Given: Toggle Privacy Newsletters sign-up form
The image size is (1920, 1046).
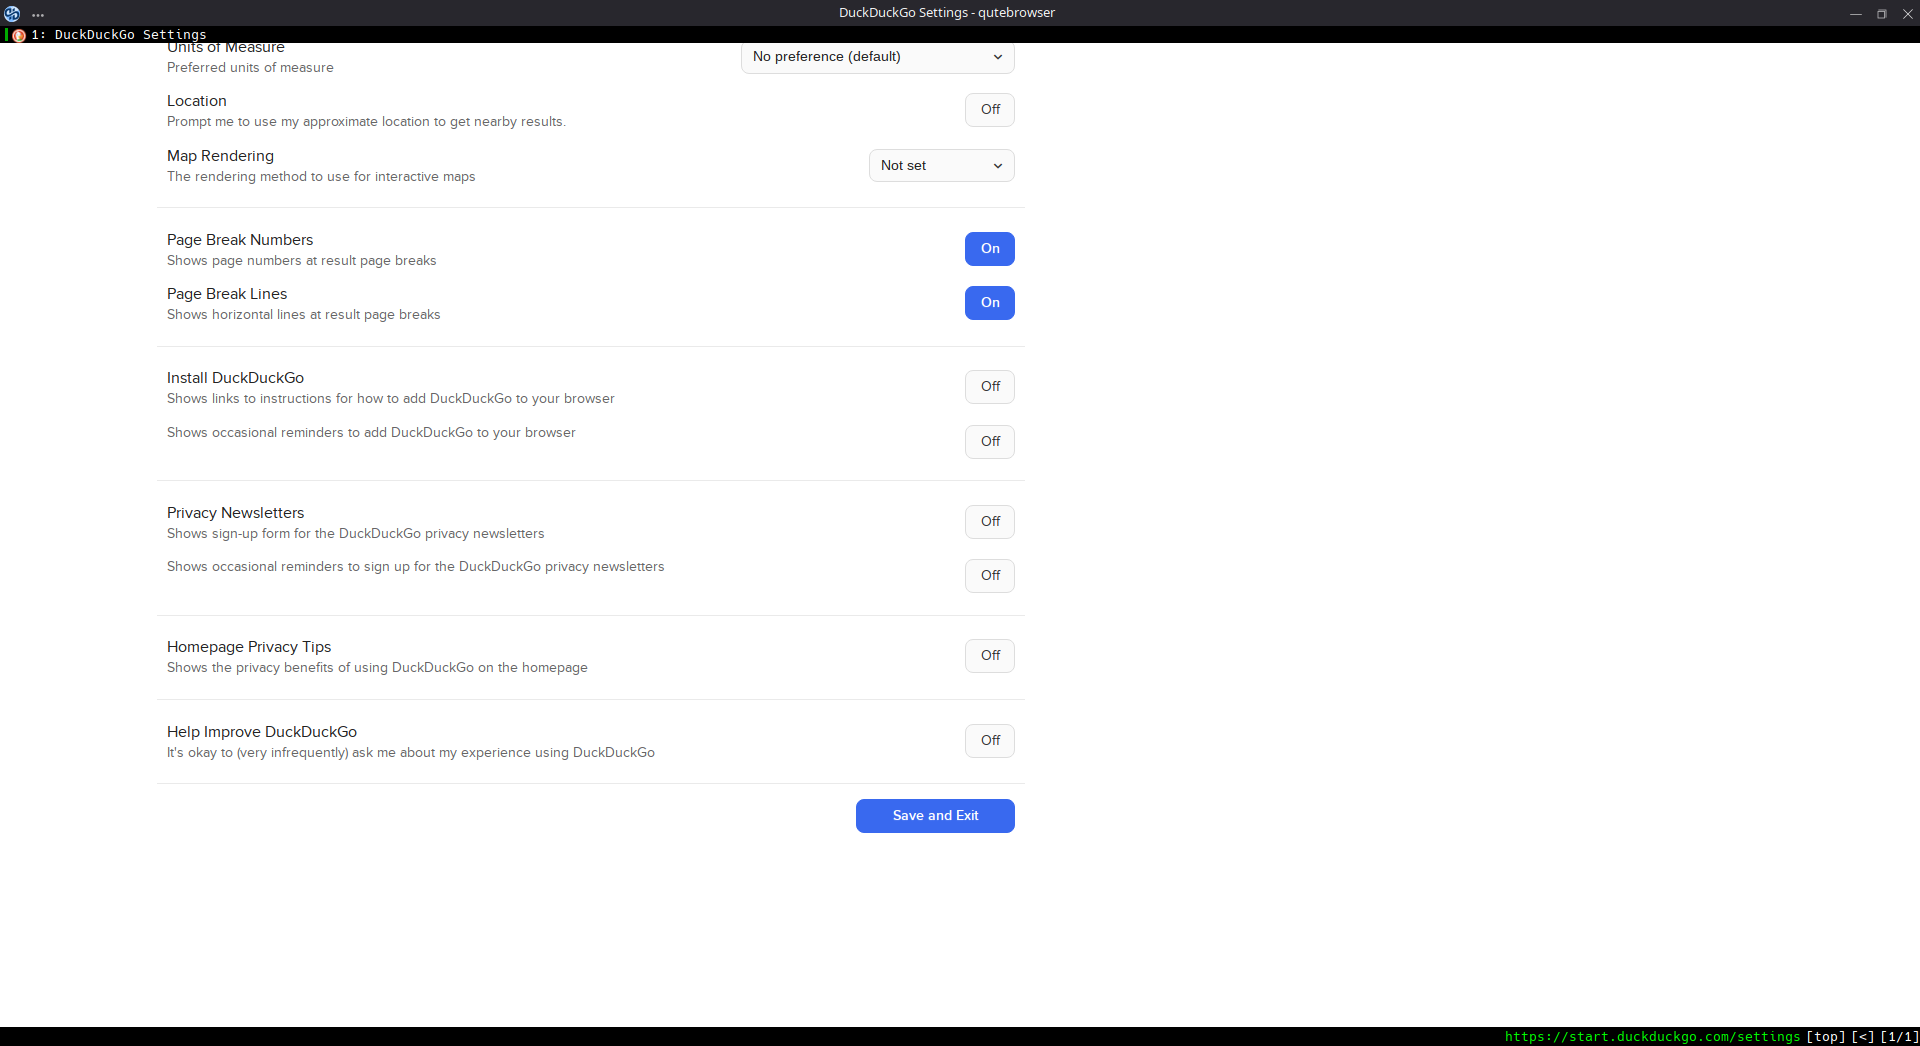Looking at the screenshot, I should [990, 522].
